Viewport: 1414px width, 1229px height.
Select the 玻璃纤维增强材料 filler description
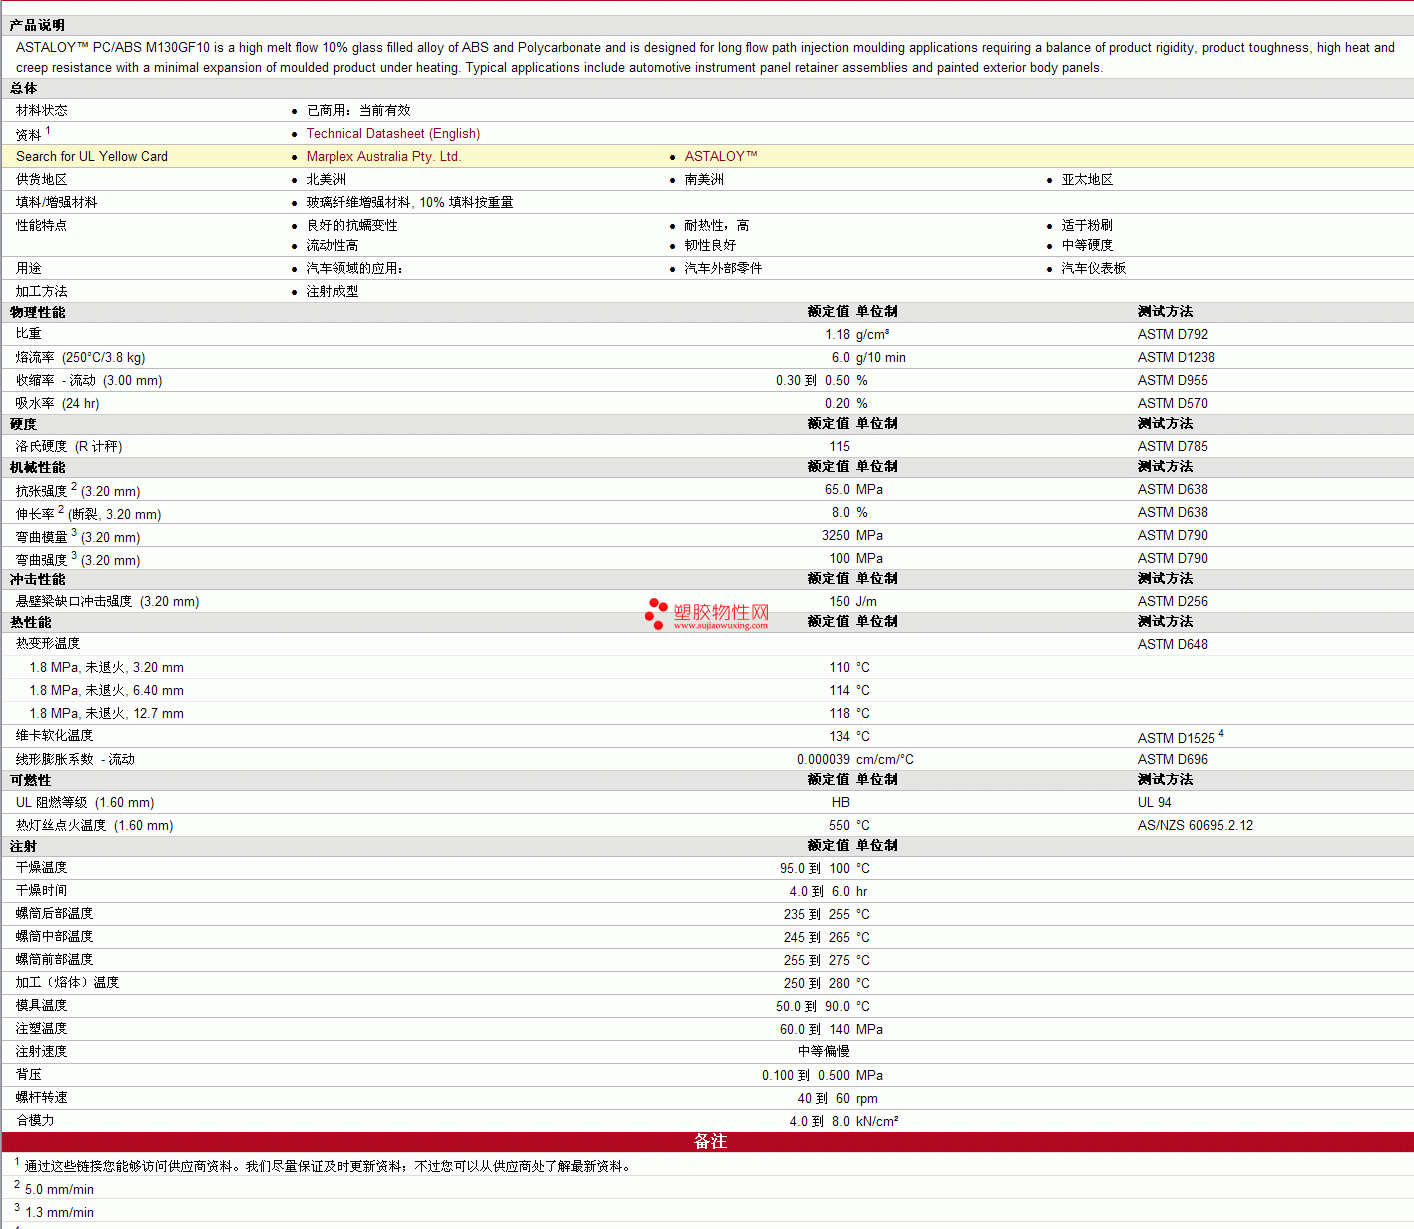click(x=410, y=202)
